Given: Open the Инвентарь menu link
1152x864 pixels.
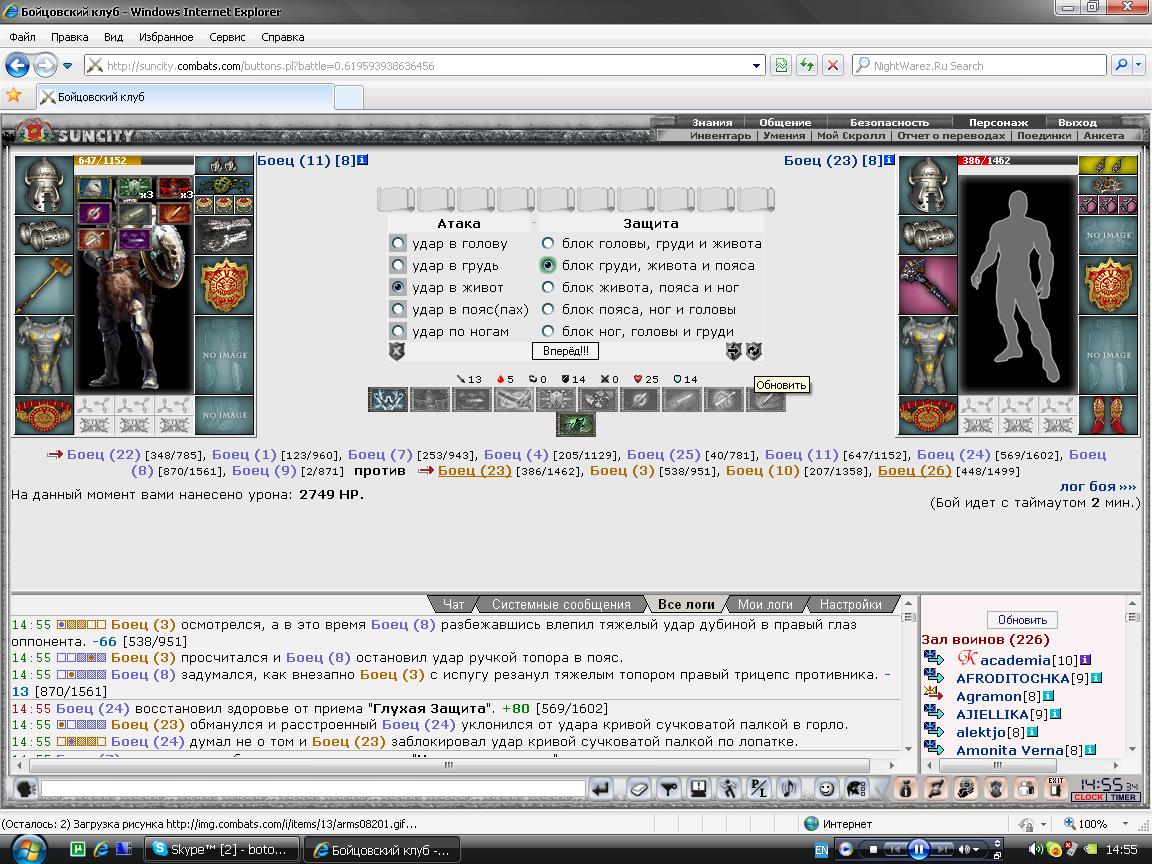Looking at the screenshot, I should [x=720, y=135].
